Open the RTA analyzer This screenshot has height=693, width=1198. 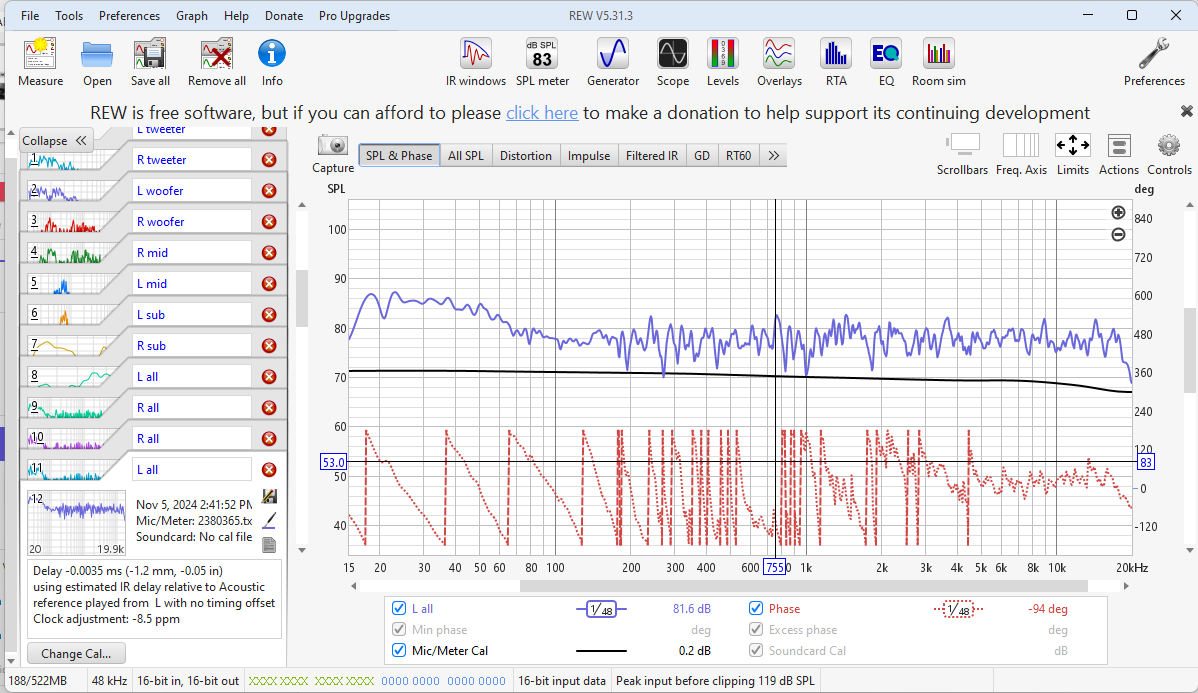point(836,62)
